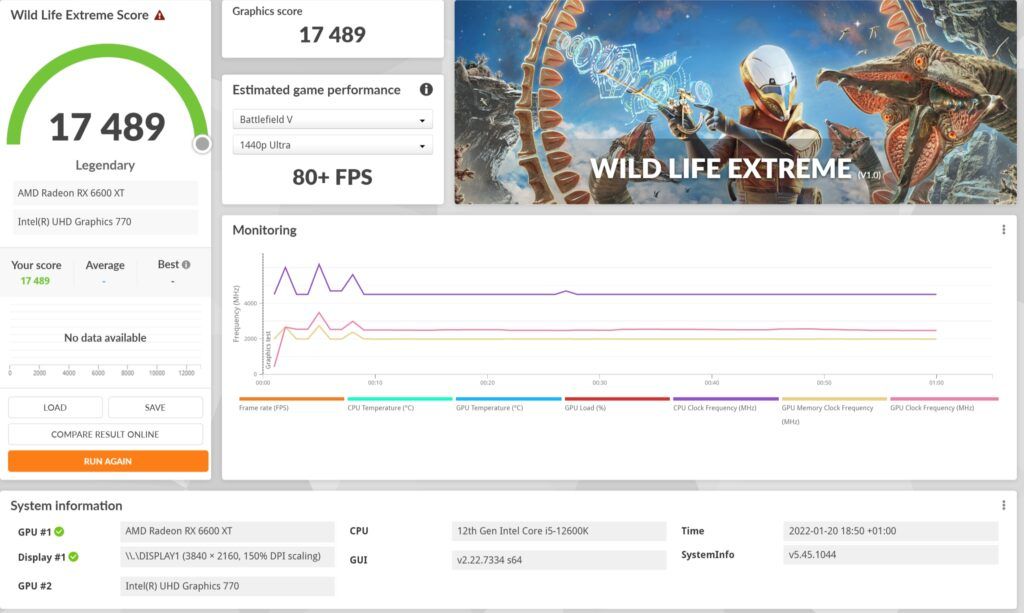Viewport: 1024px width, 613px height.
Task: Open the Monitoring panel three-dot menu
Action: [1004, 230]
